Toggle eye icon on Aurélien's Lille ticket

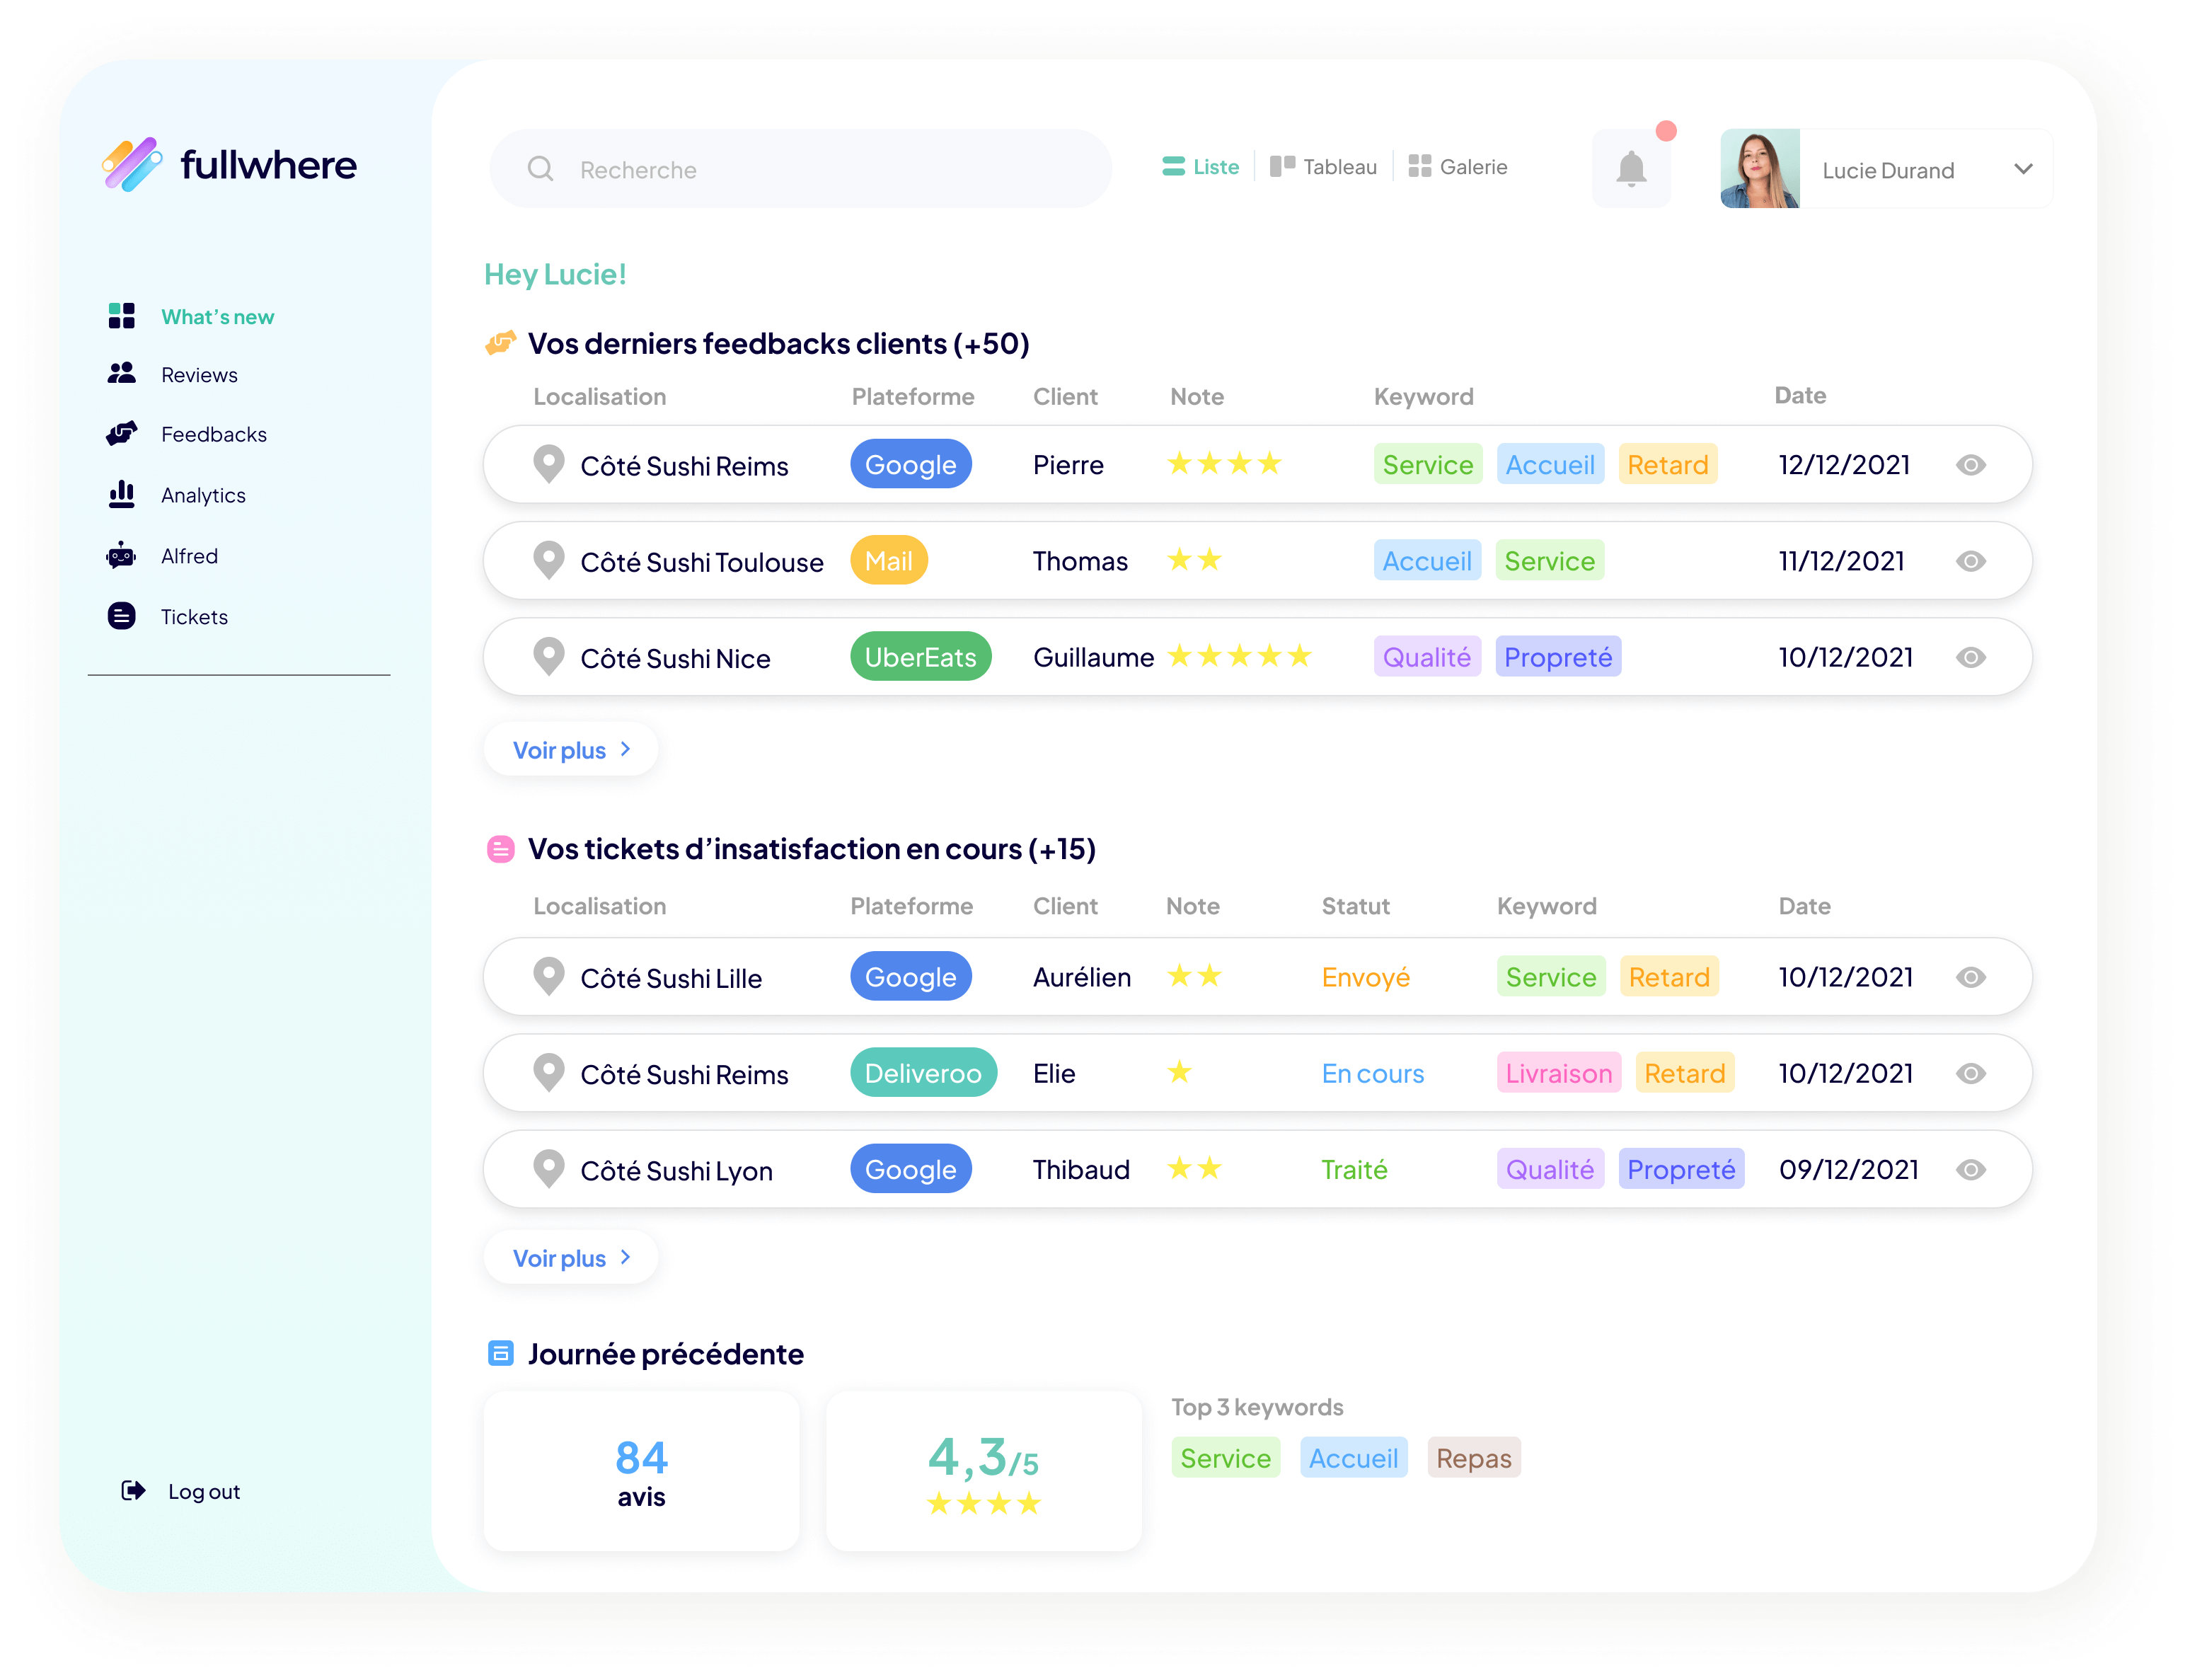tap(1970, 977)
